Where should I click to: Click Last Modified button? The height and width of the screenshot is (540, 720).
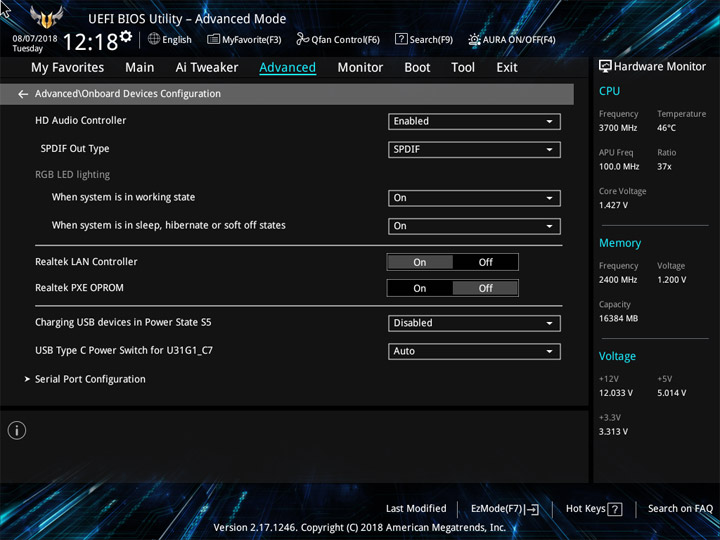click(416, 509)
